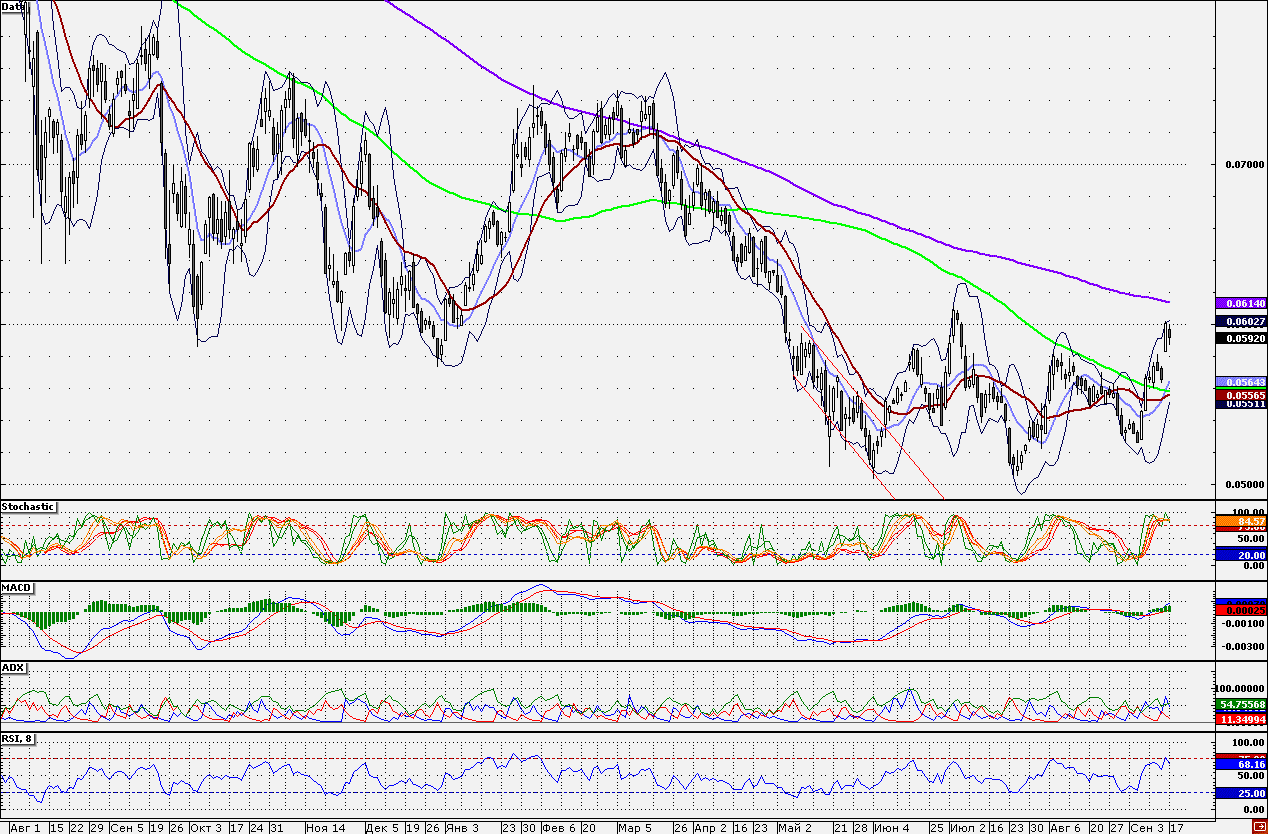Select the light blue 0.05643 price tag
This screenshot has width=1268, height=834.
tap(1240, 382)
